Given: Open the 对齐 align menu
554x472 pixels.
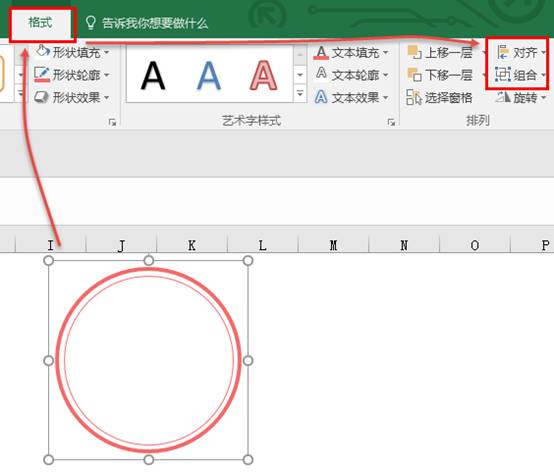Looking at the screenshot, I should pos(520,53).
